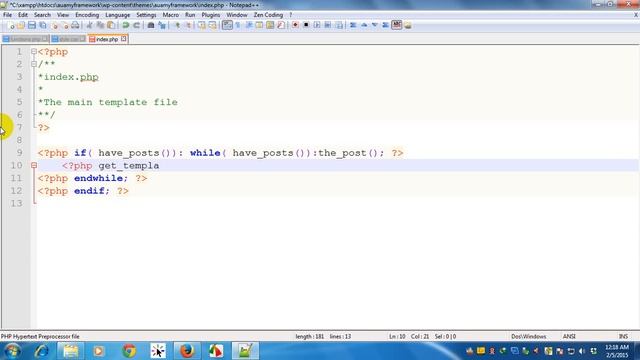Click the Cut scissors icon

coord(89,25)
